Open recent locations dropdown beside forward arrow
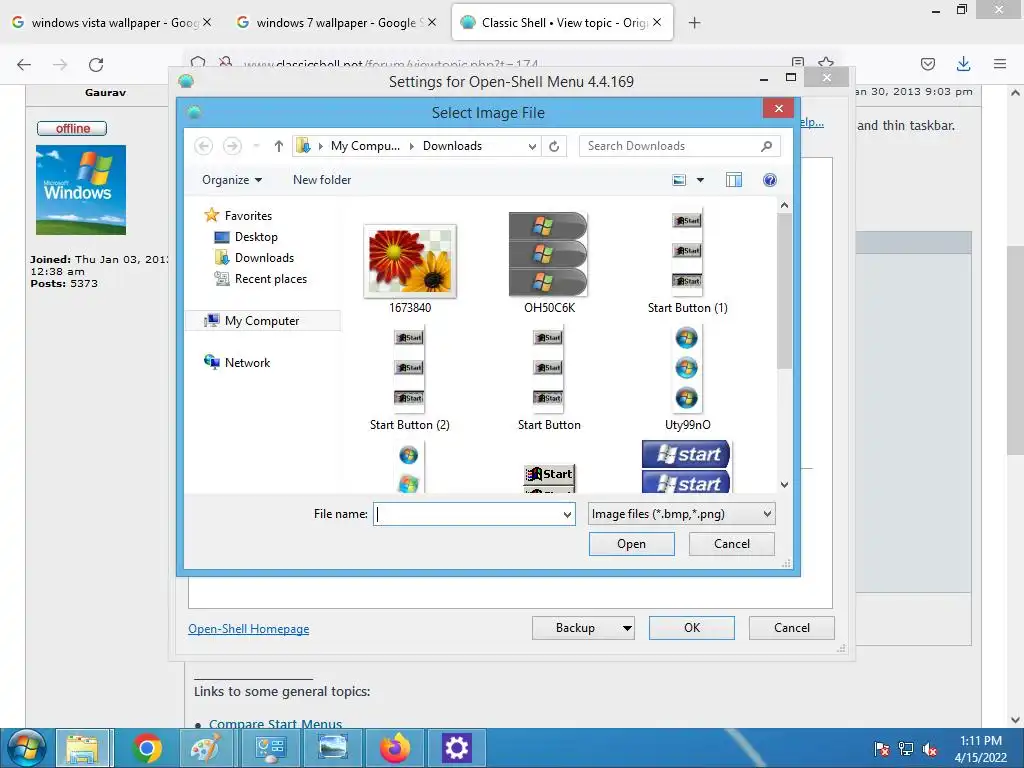The width and height of the screenshot is (1024, 768). pos(256,146)
